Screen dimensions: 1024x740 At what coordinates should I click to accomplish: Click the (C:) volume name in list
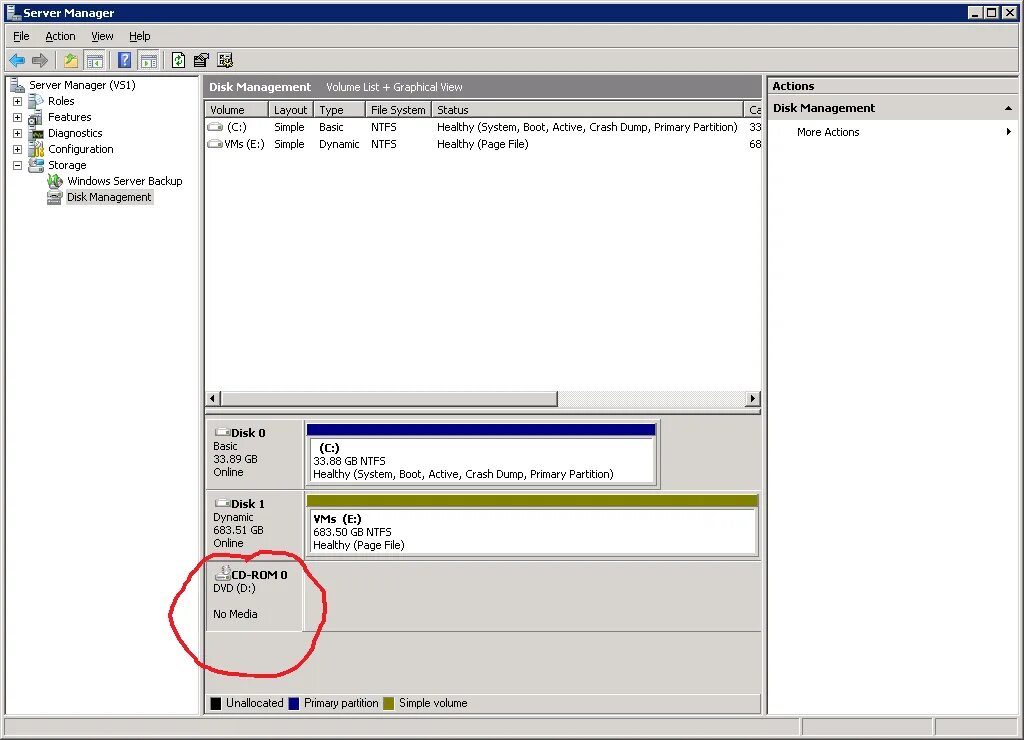click(x=236, y=127)
